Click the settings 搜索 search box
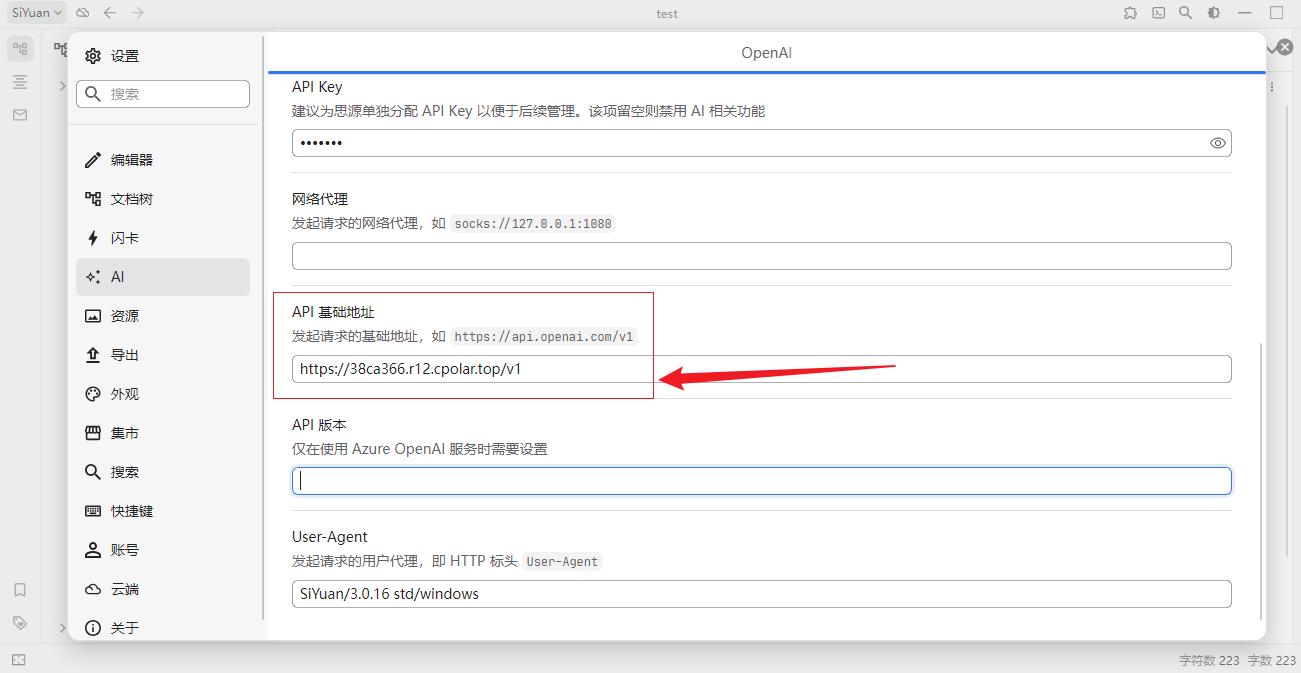 [x=163, y=94]
